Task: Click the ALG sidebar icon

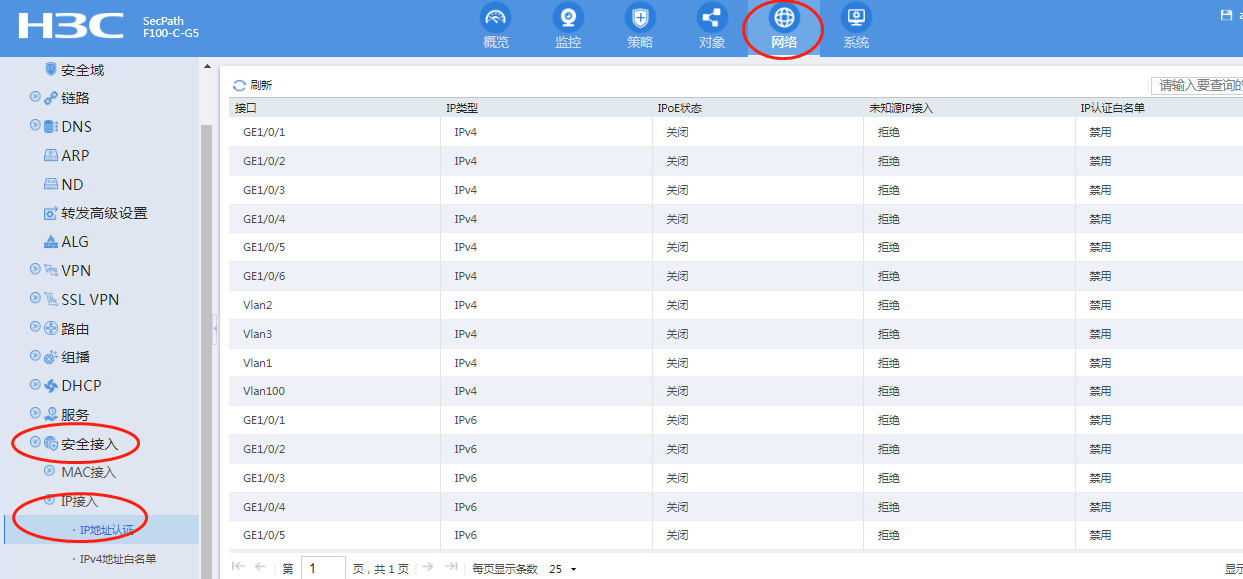Action: [x=52, y=242]
